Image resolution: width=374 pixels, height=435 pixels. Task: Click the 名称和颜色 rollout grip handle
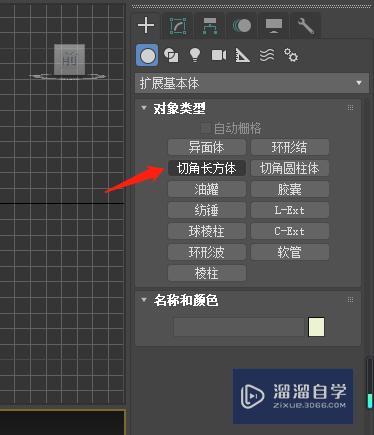pyautogui.click(x=350, y=300)
